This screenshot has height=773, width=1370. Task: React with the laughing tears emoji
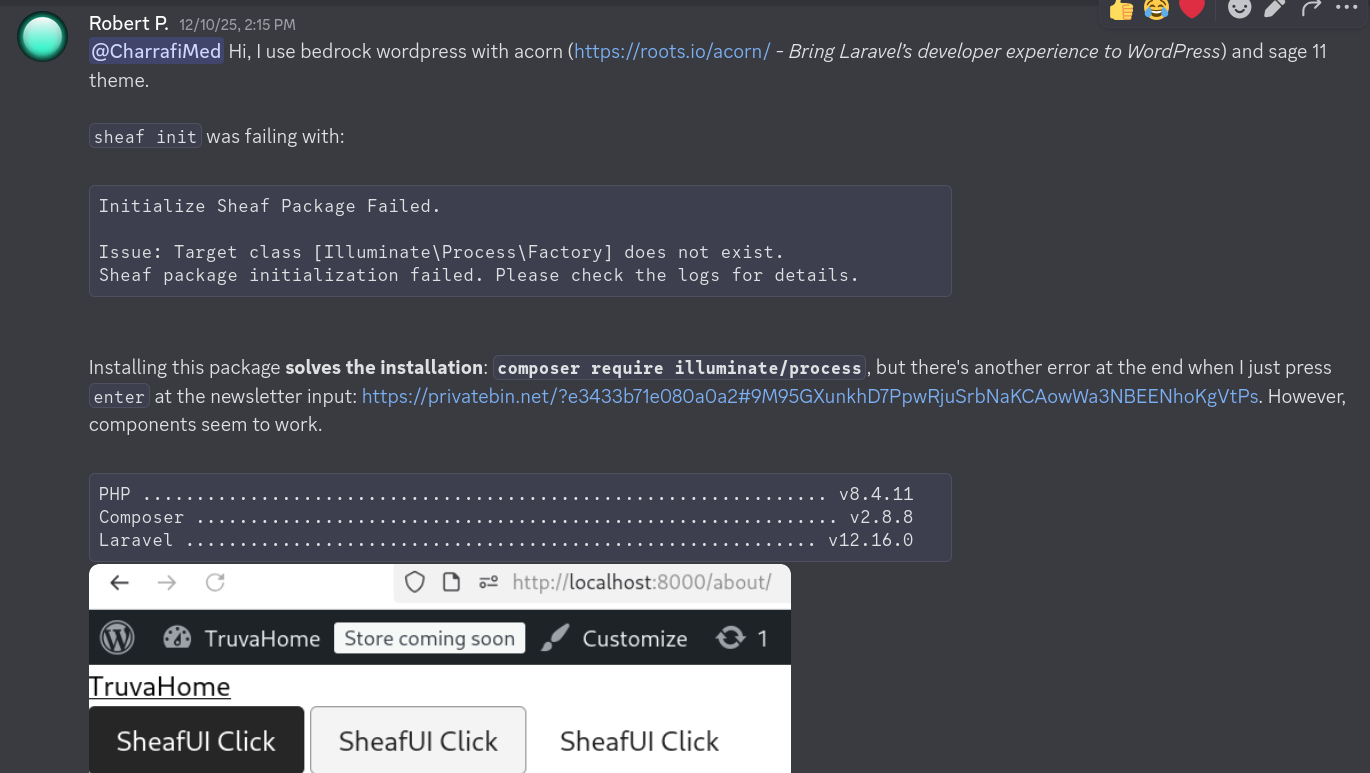(1156, 9)
